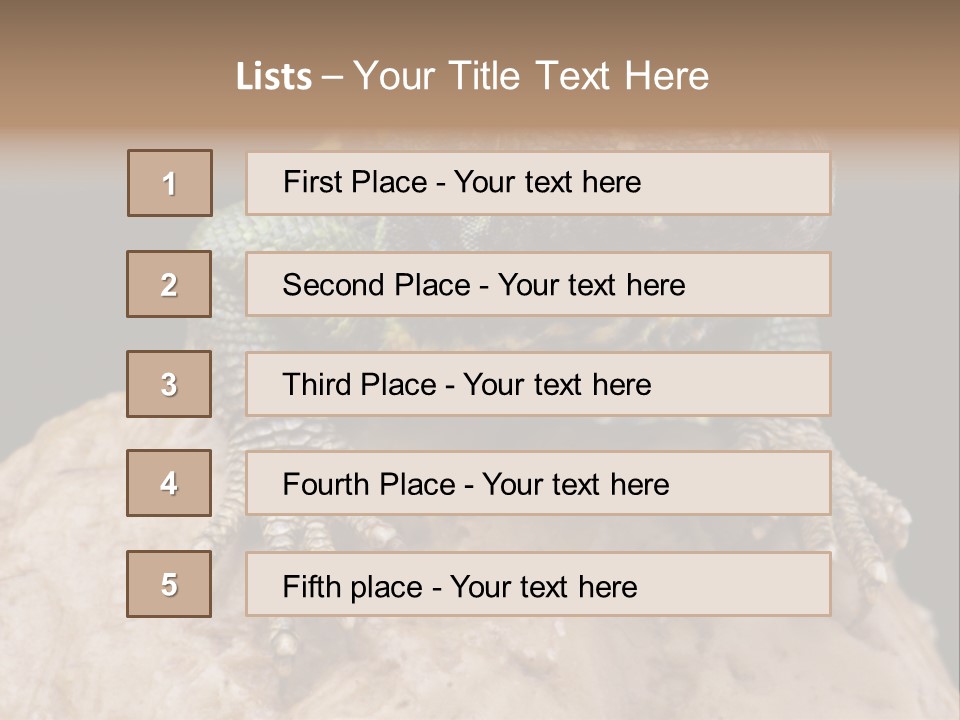Click "Your text here" in Second Place row

tap(591, 285)
